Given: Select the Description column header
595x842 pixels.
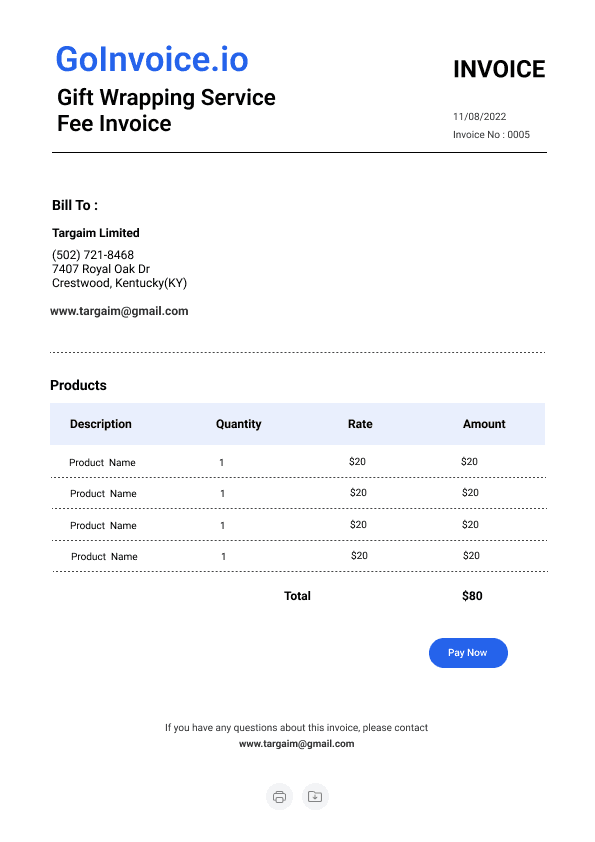Looking at the screenshot, I should (x=100, y=424).
